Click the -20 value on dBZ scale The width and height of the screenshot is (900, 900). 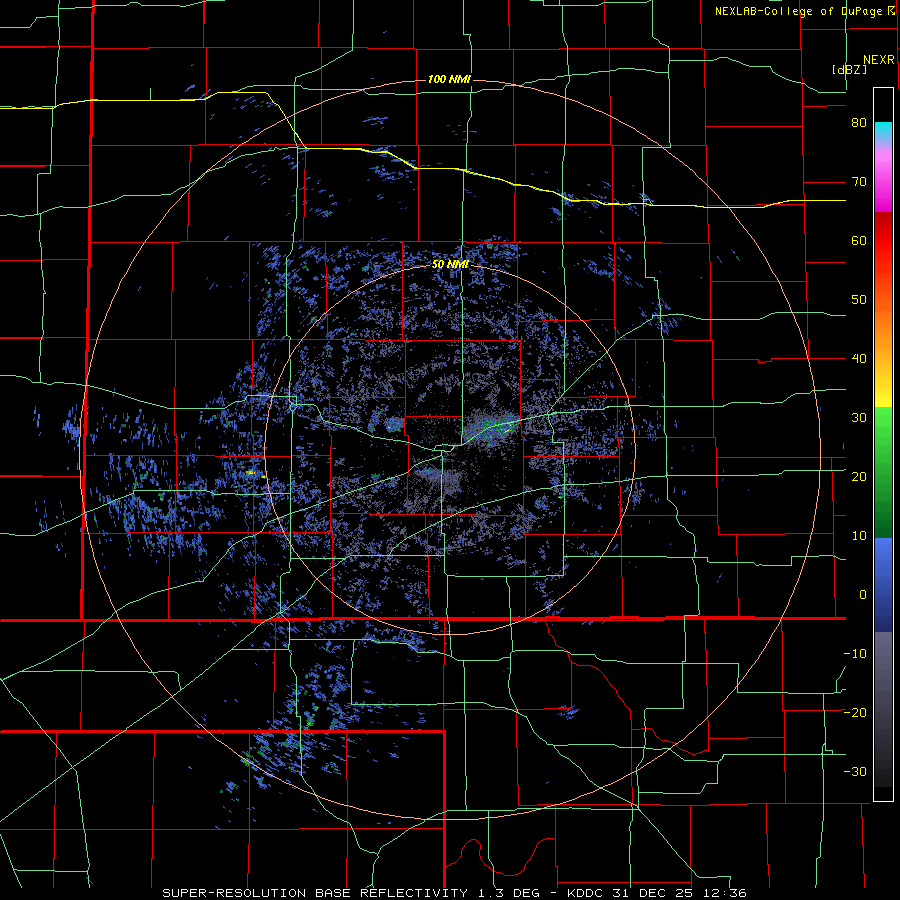point(855,713)
